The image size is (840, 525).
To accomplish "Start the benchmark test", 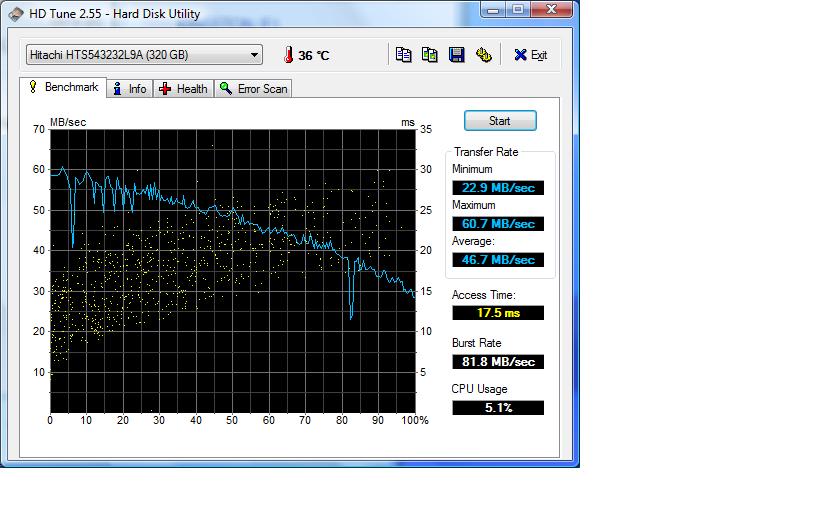I will point(500,121).
